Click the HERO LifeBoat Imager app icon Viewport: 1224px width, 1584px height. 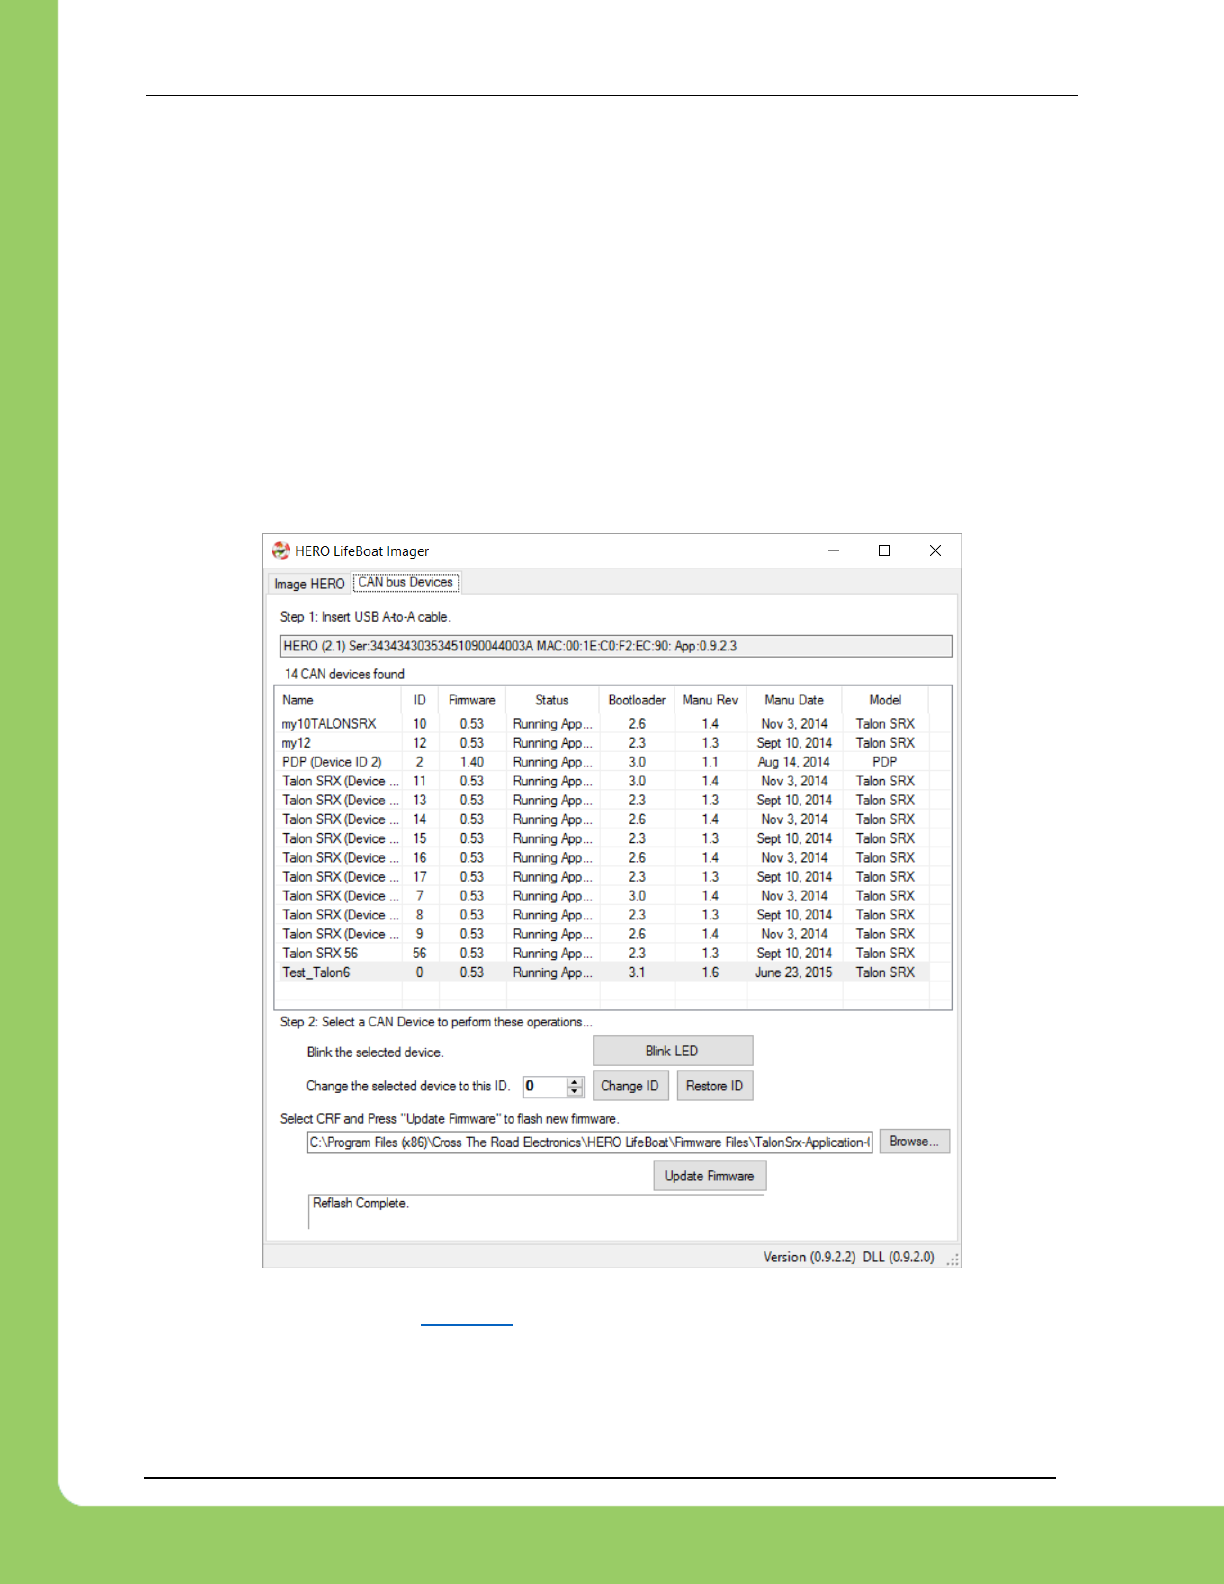point(281,550)
